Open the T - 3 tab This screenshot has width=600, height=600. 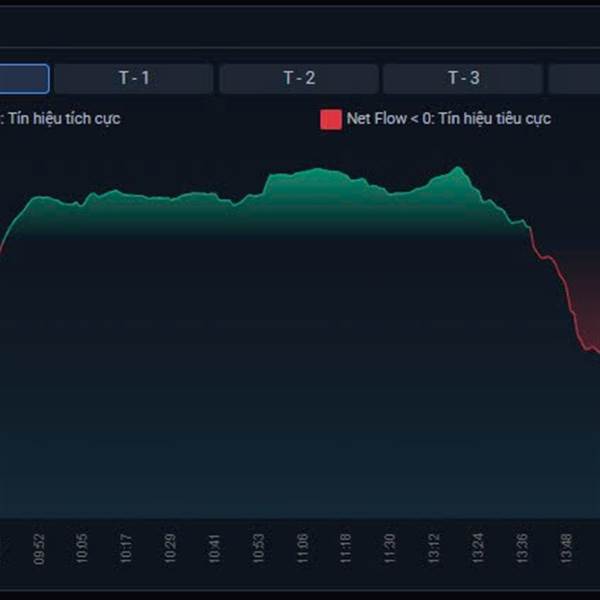[x=463, y=78]
